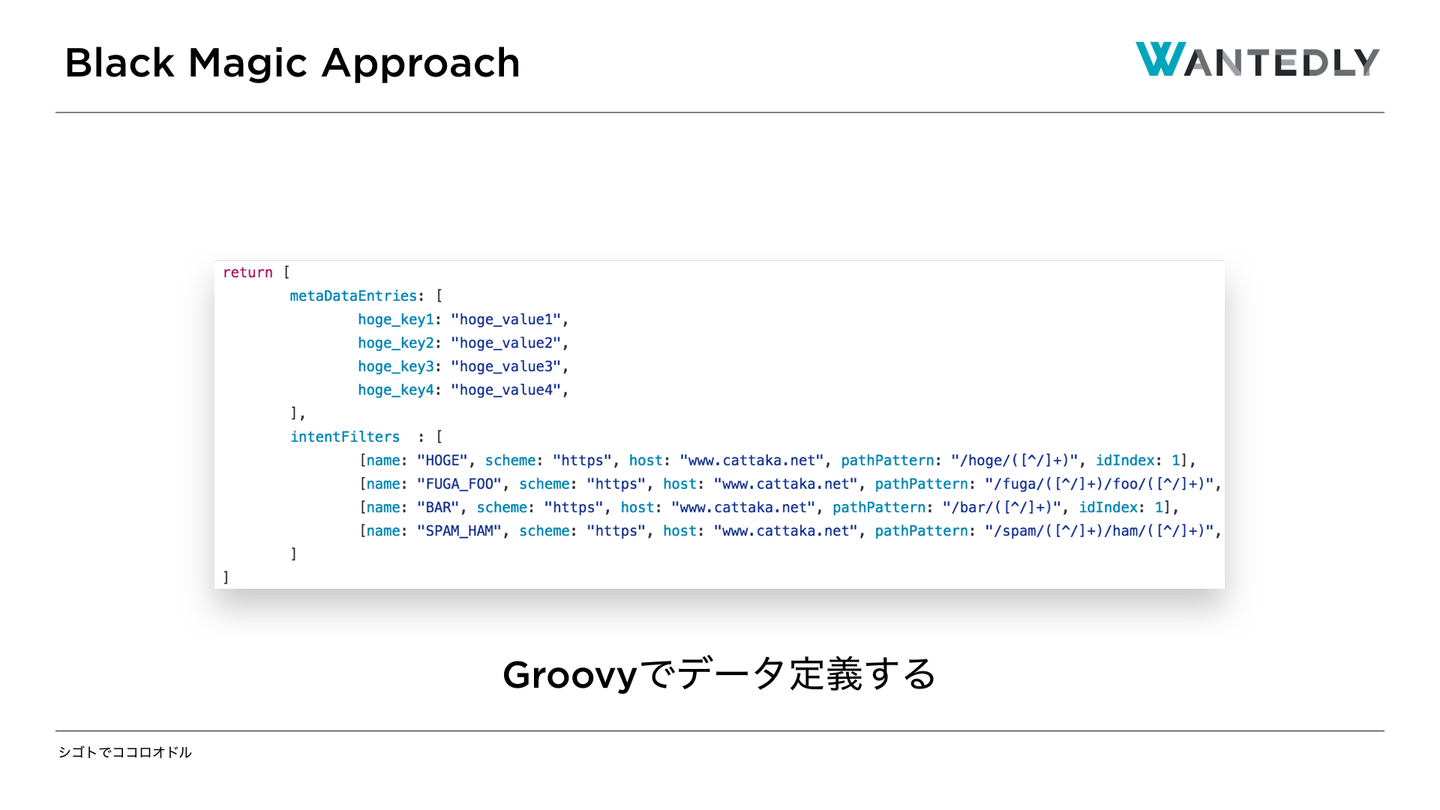
Task: Click the "intentFilters" key
Action: (345, 437)
